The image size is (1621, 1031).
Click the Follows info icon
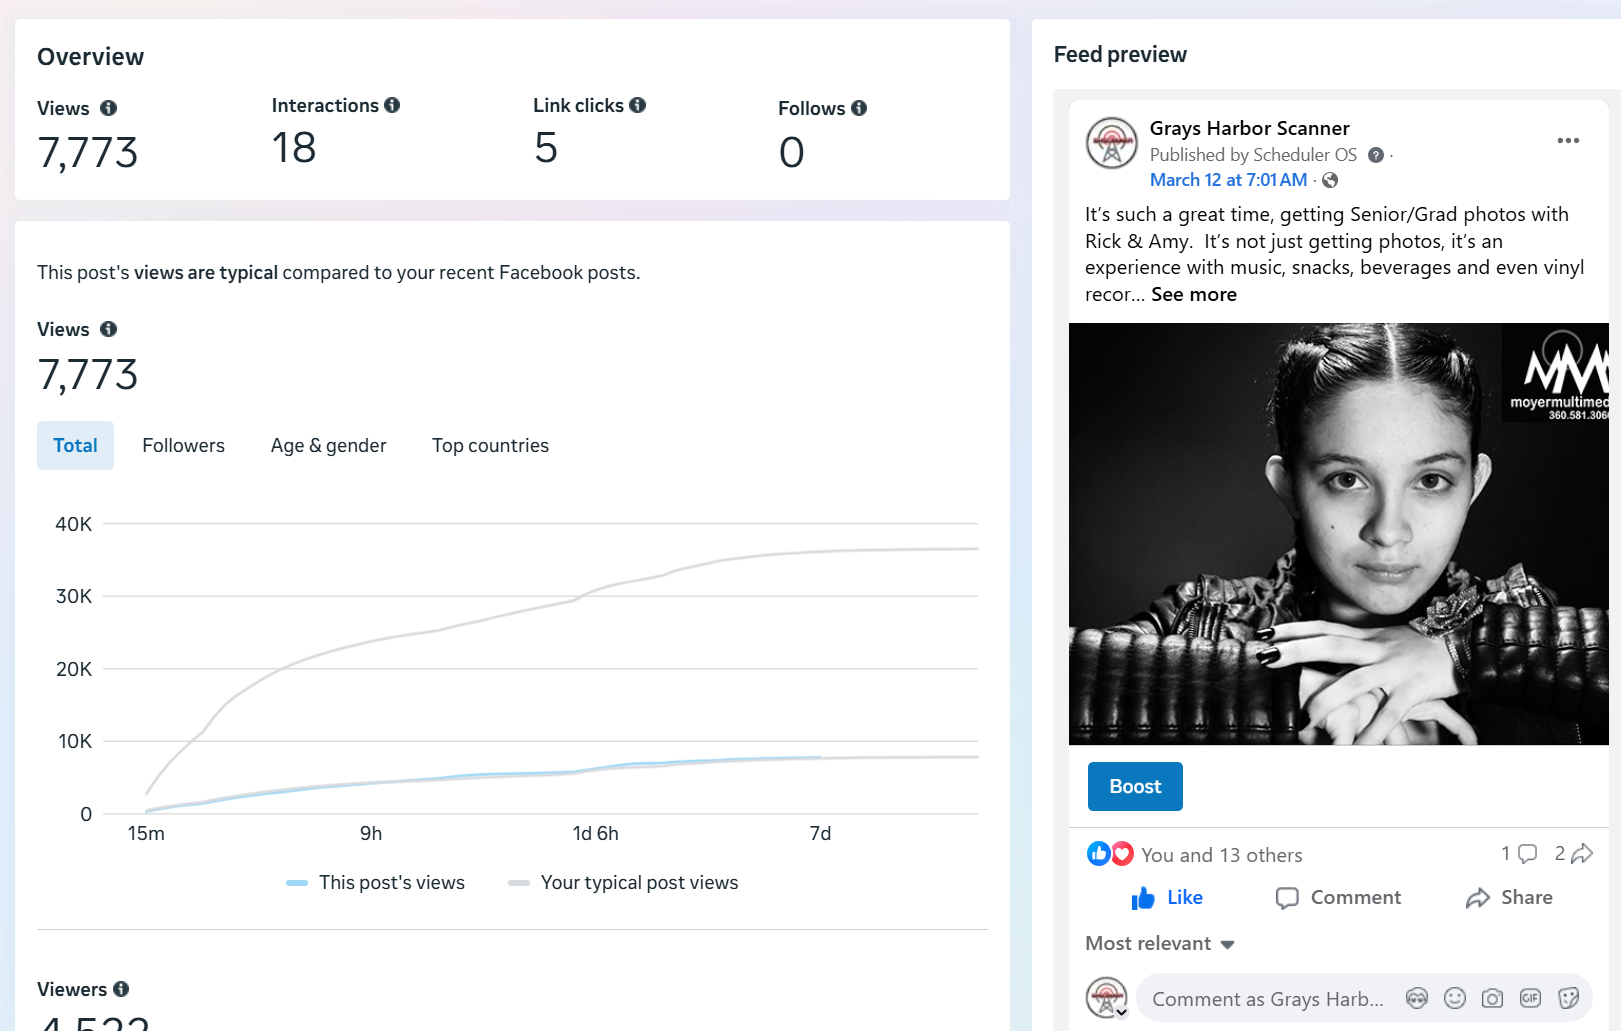[x=859, y=108]
